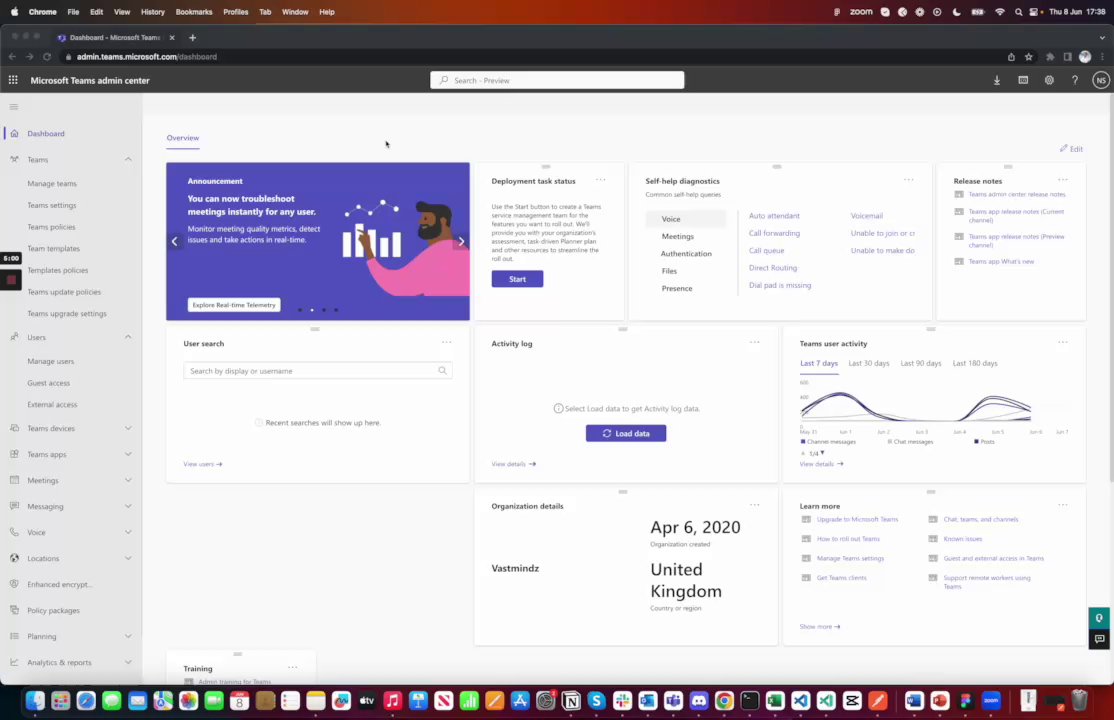Open Known issues link in Learn more
The height and width of the screenshot is (720, 1114).
point(963,539)
